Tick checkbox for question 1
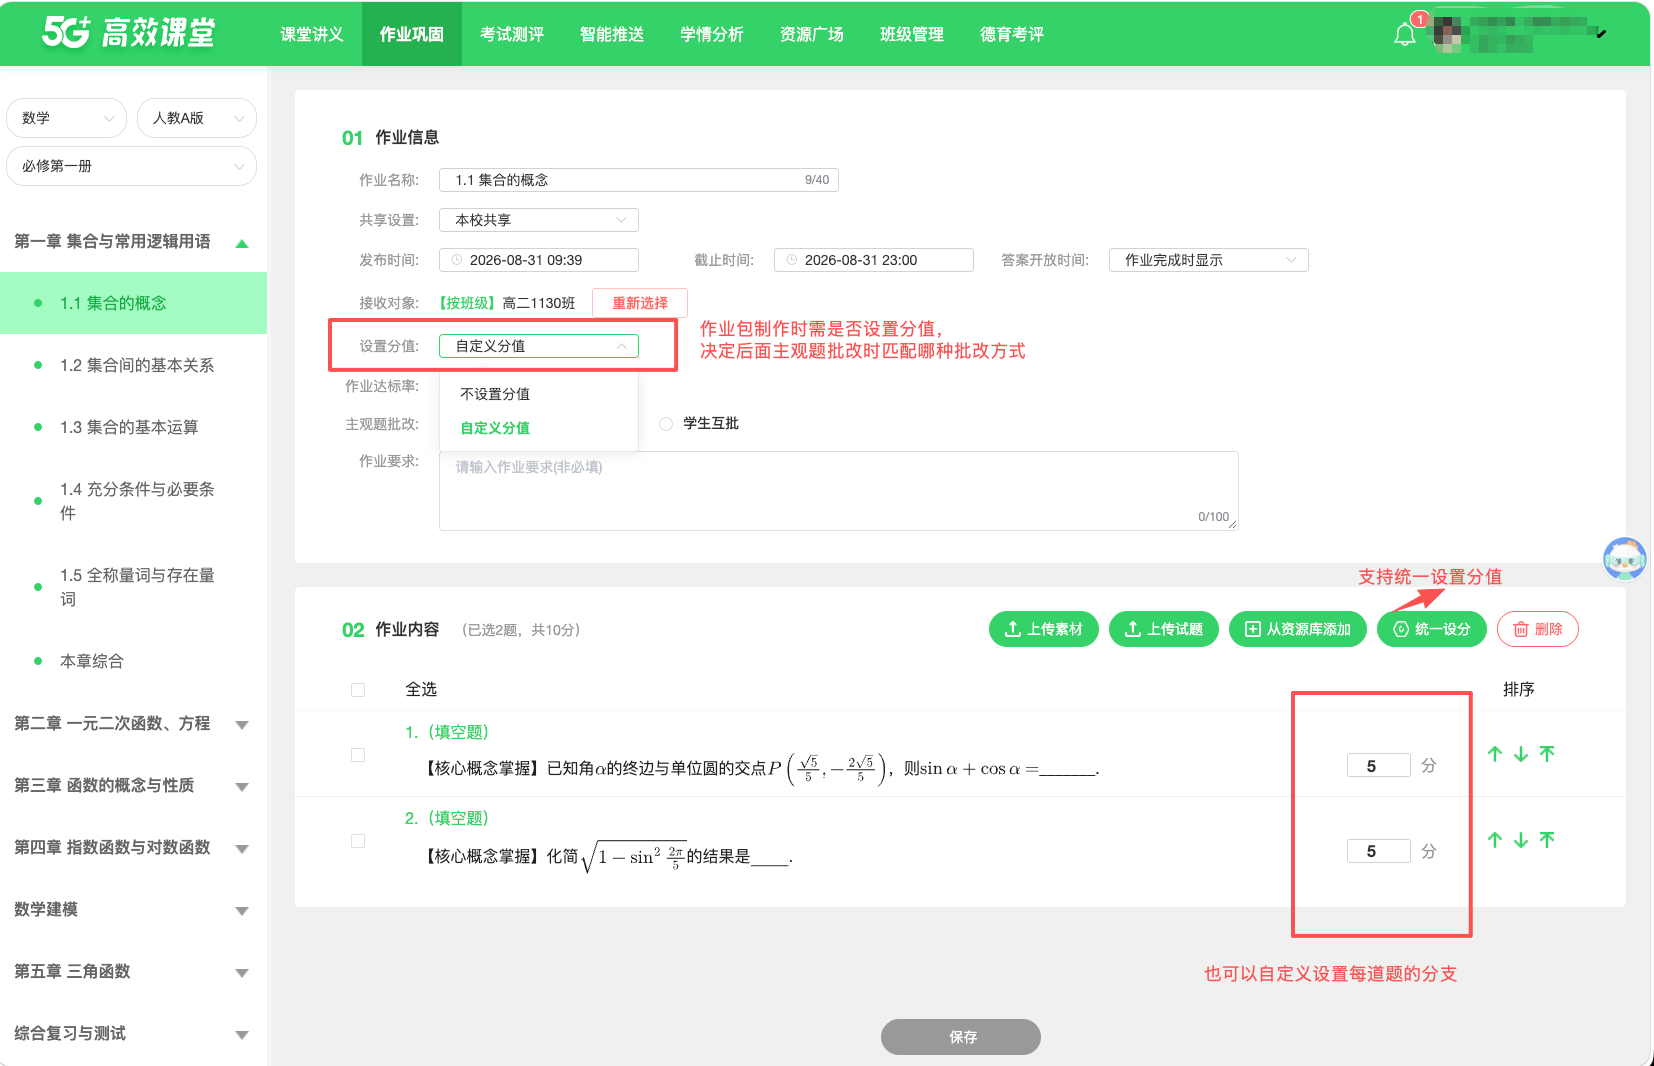 (x=358, y=755)
